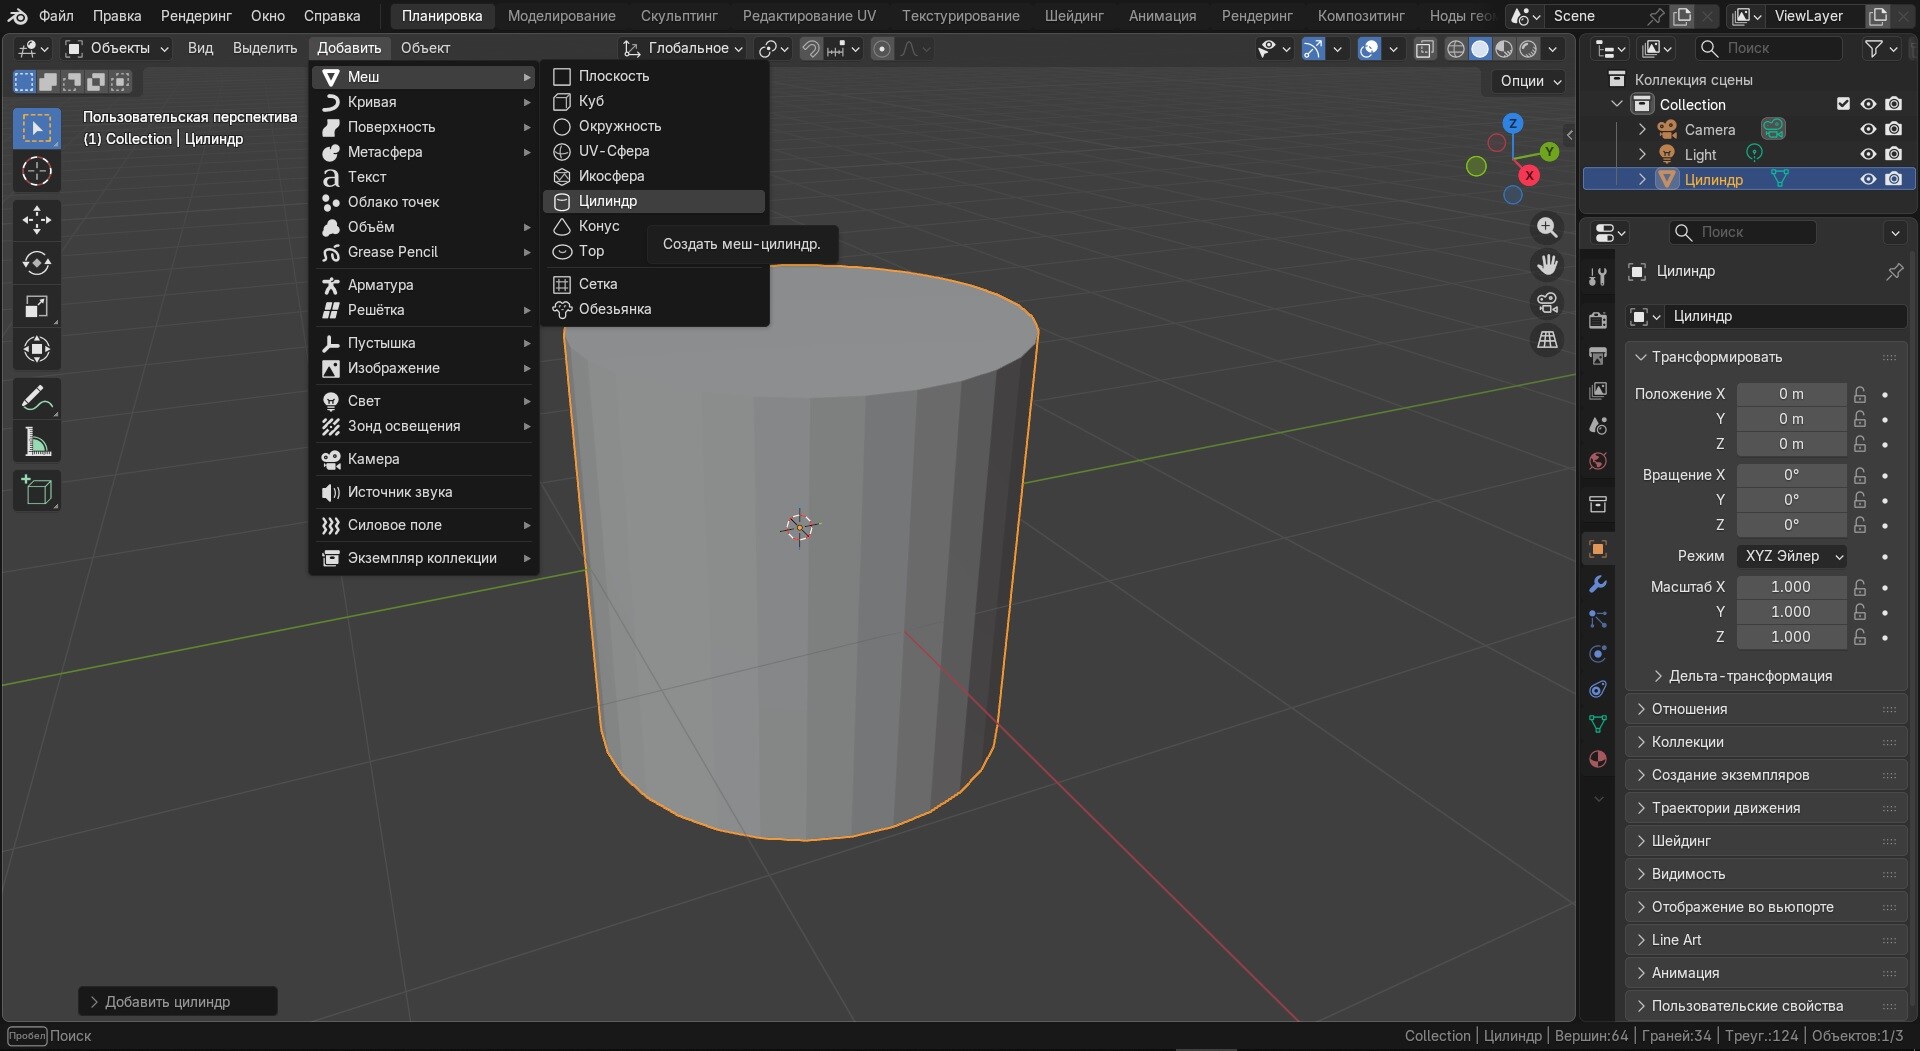Switch to the Моделирование workspace tab
Image resolution: width=1920 pixels, height=1051 pixels.
(x=561, y=16)
